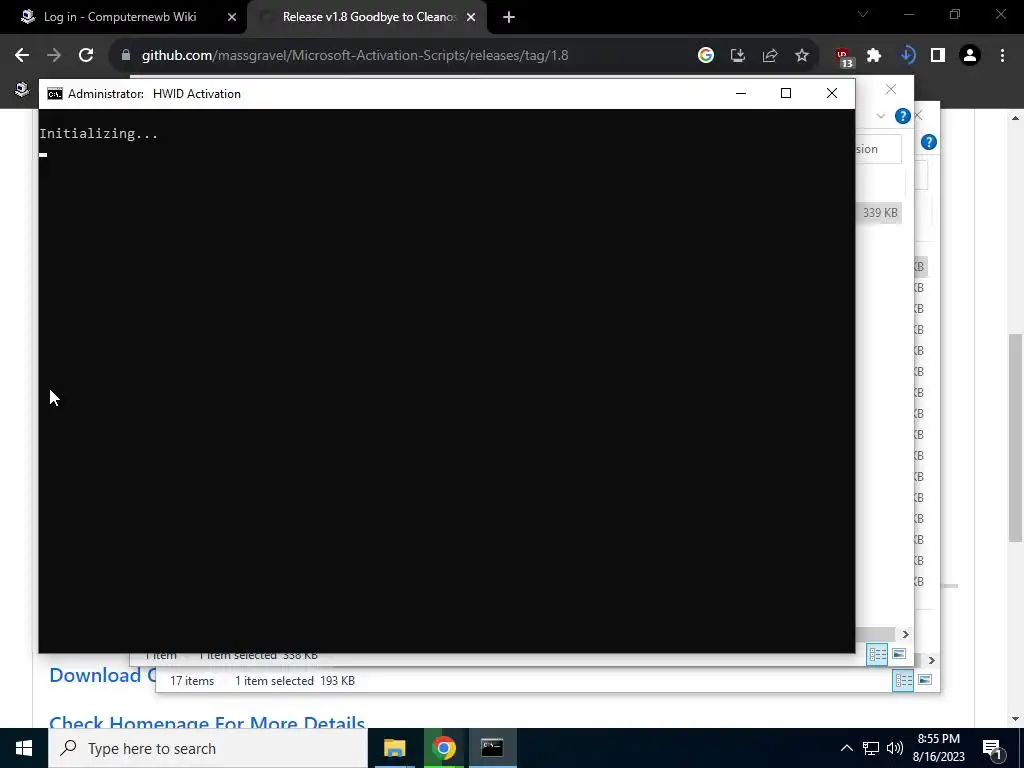Open the Extensions puzzle menu
This screenshot has height=768, width=1024.
tap(874, 56)
